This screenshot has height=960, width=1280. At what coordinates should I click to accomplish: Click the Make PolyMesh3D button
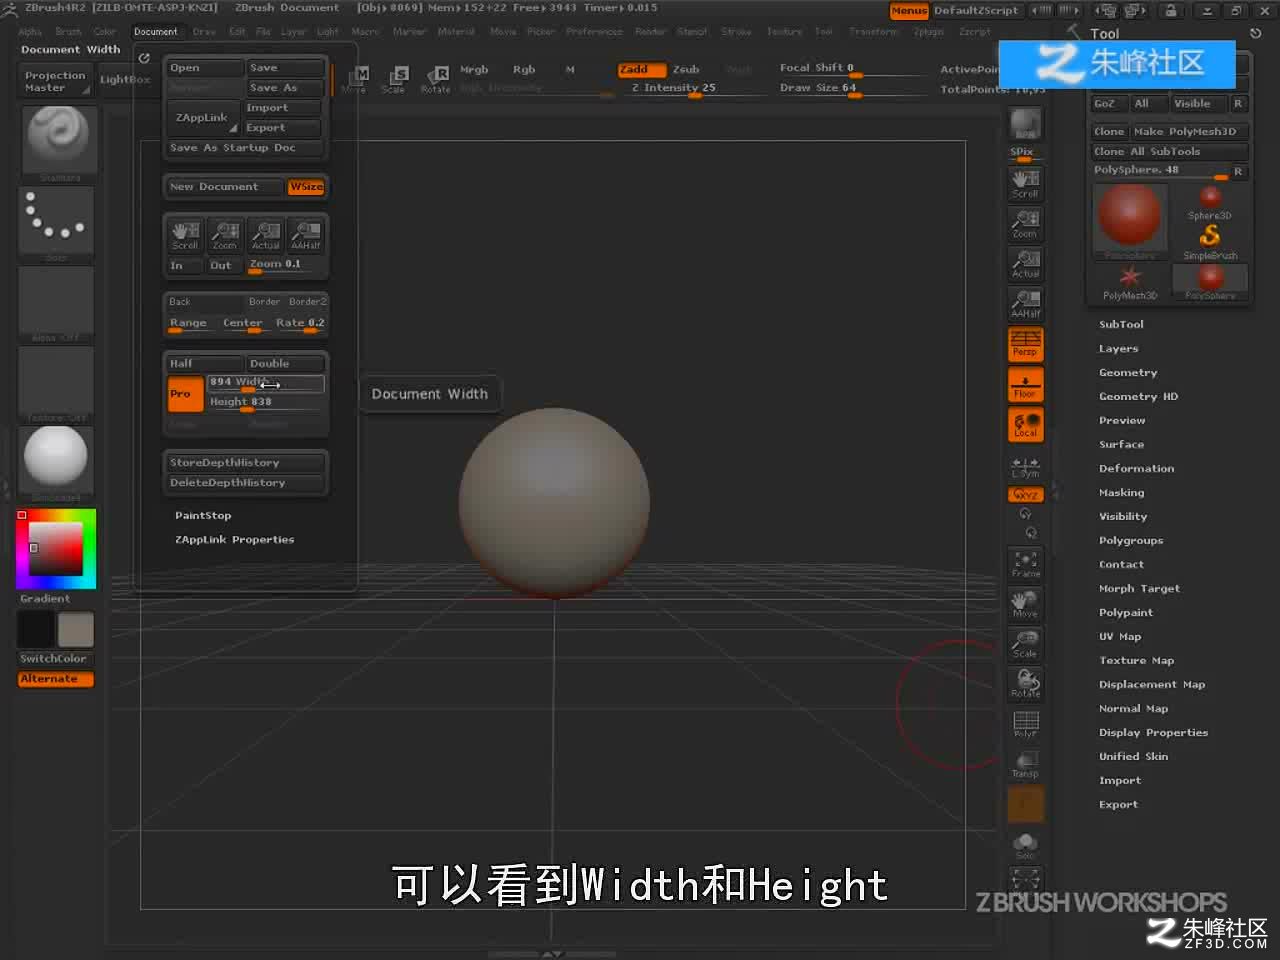click(x=1189, y=131)
